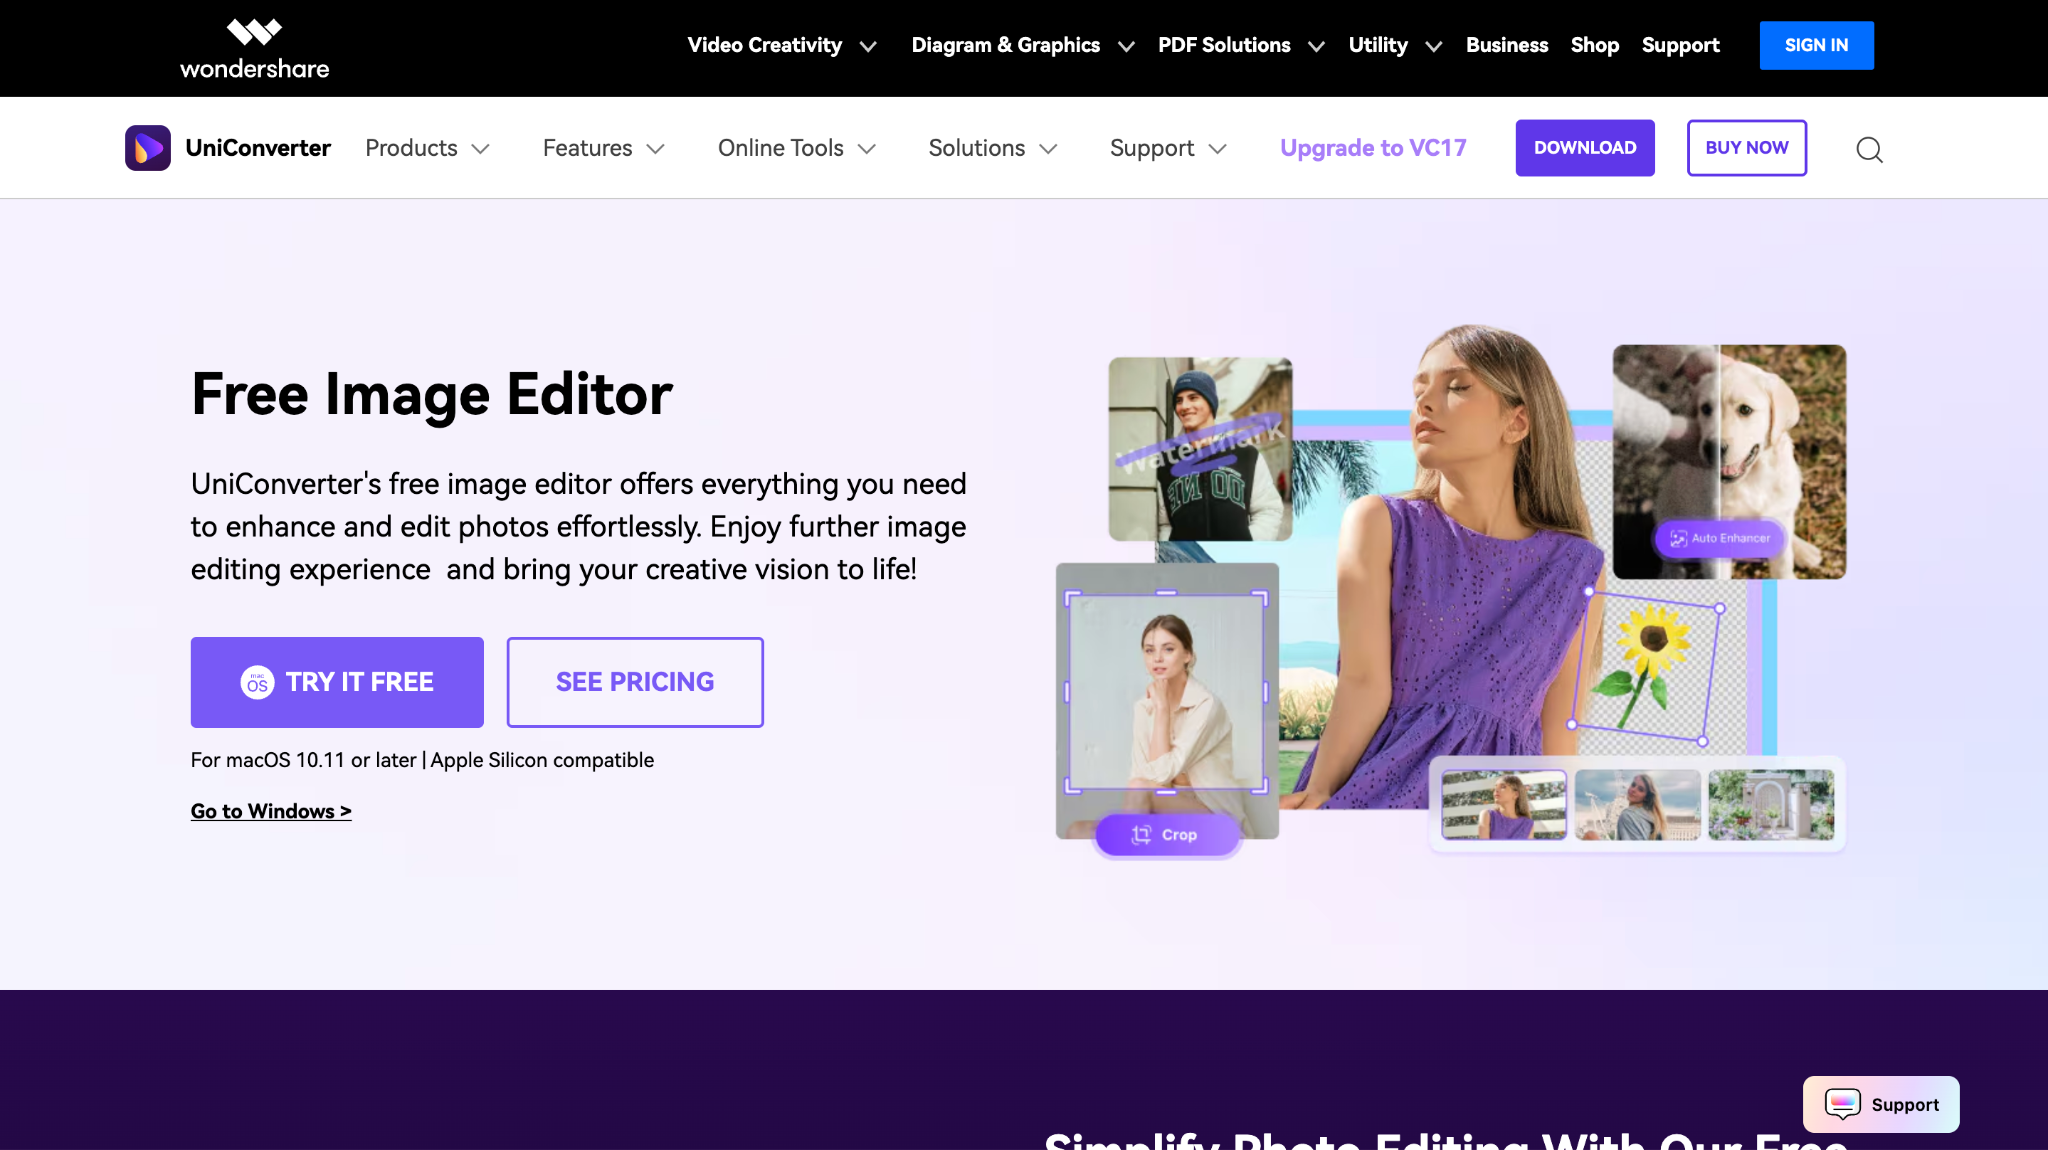Click the Go to Windows link
This screenshot has width=2048, height=1150.
click(270, 811)
